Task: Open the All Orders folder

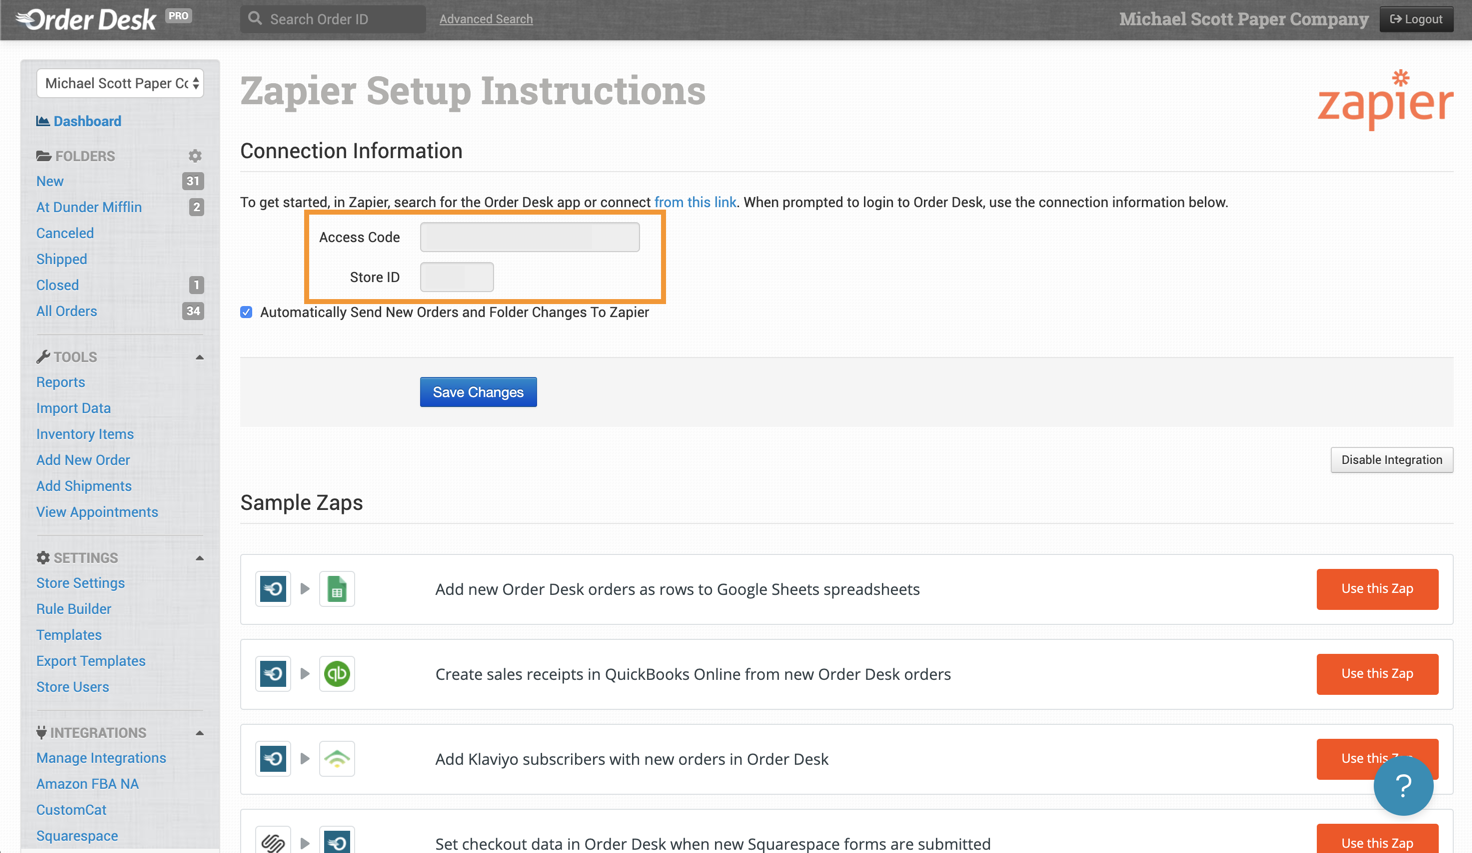Action: [66, 311]
